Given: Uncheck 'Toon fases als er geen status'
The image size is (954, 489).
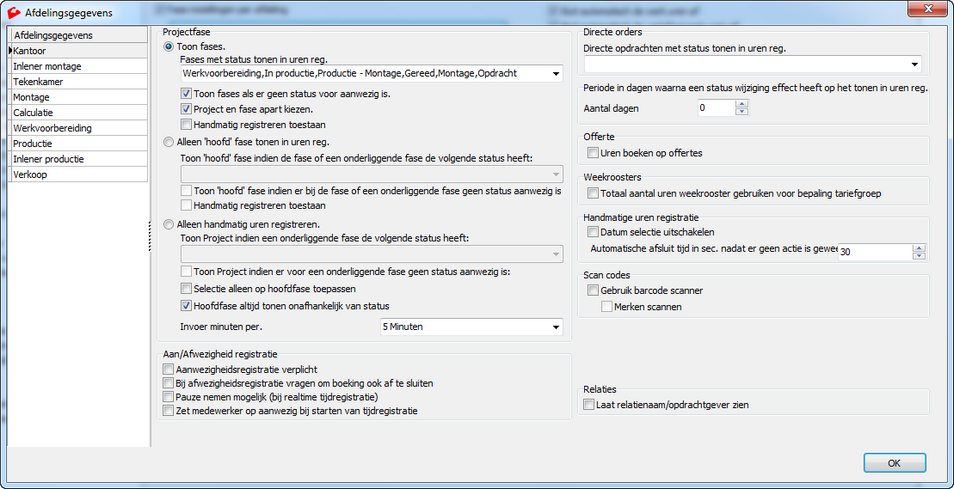Looking at the screenshot, I should pos(186,94).
